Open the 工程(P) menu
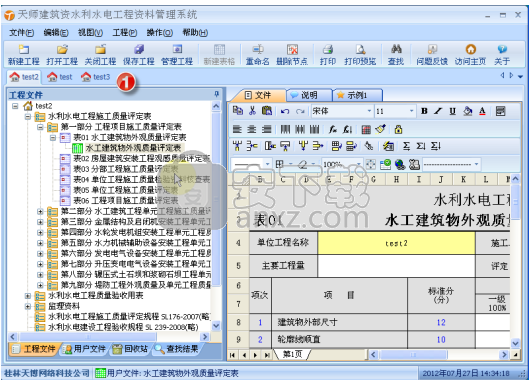 click(x=125, y=33)
